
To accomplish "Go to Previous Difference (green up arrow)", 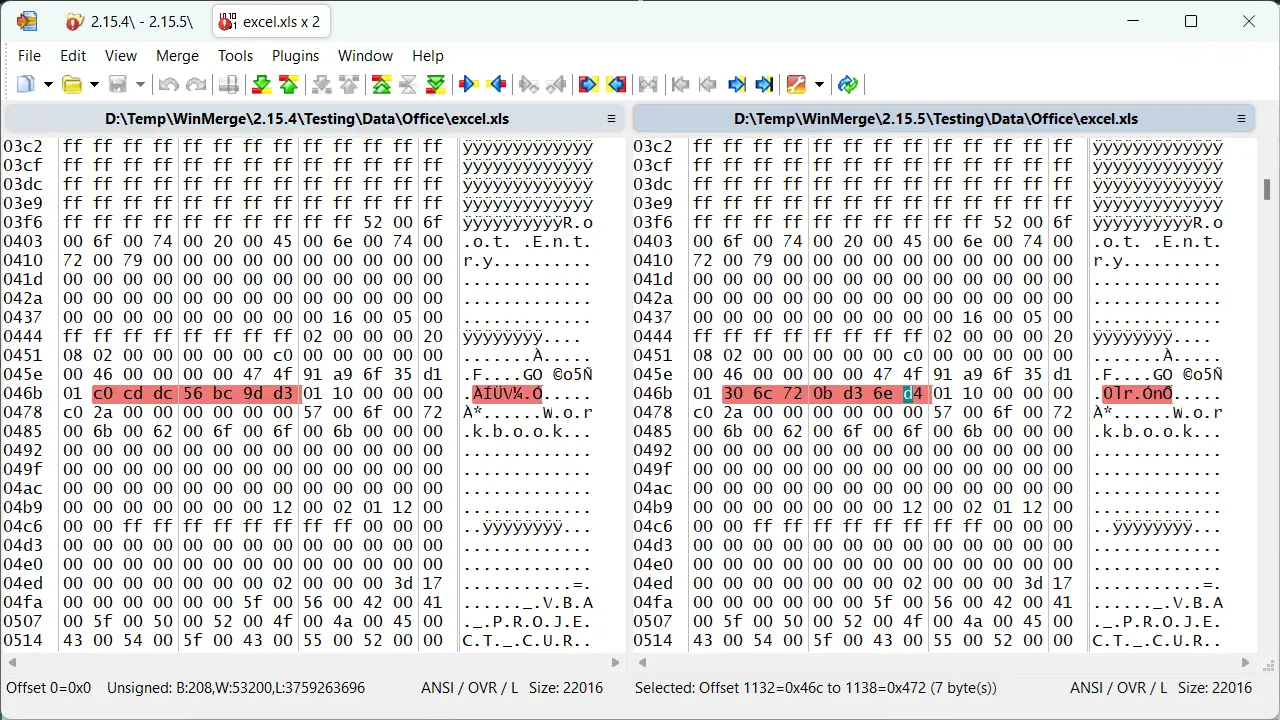I will (288, 85).
